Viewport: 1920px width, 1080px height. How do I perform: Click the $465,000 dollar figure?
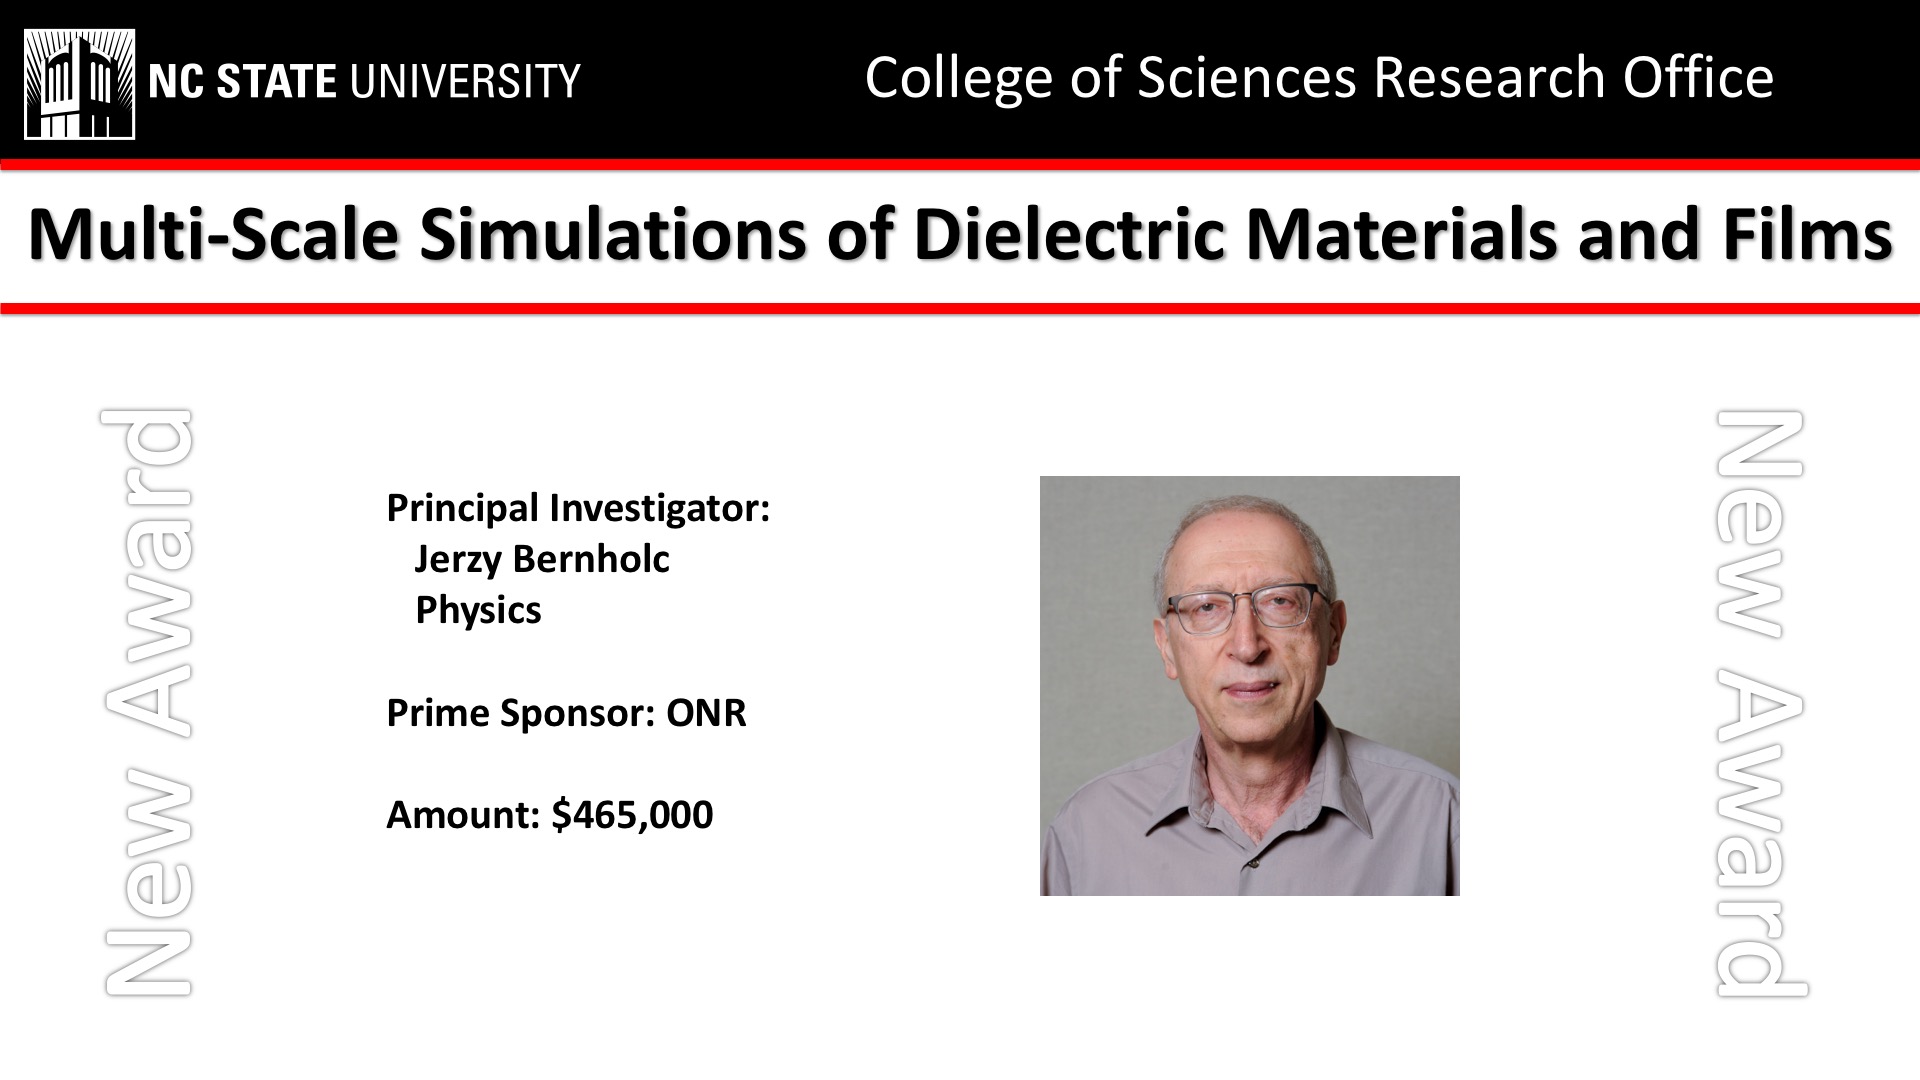click(632, 815)
